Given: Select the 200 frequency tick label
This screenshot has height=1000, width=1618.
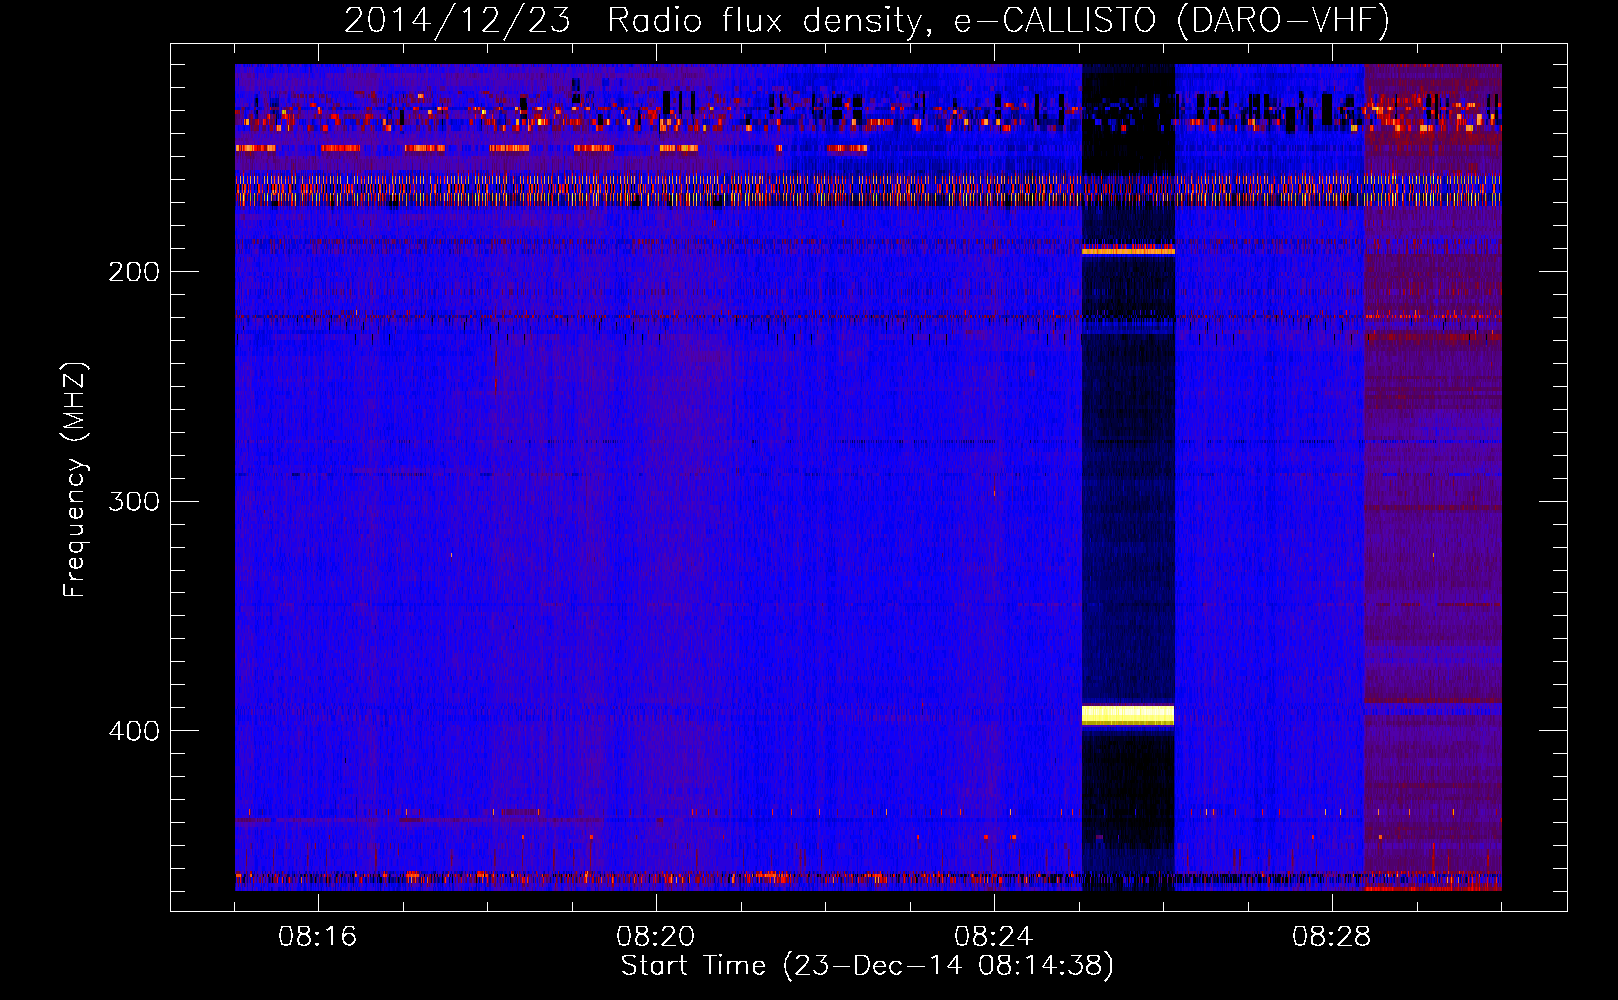Looking at the screenshot, I should [x=134, y=272].
